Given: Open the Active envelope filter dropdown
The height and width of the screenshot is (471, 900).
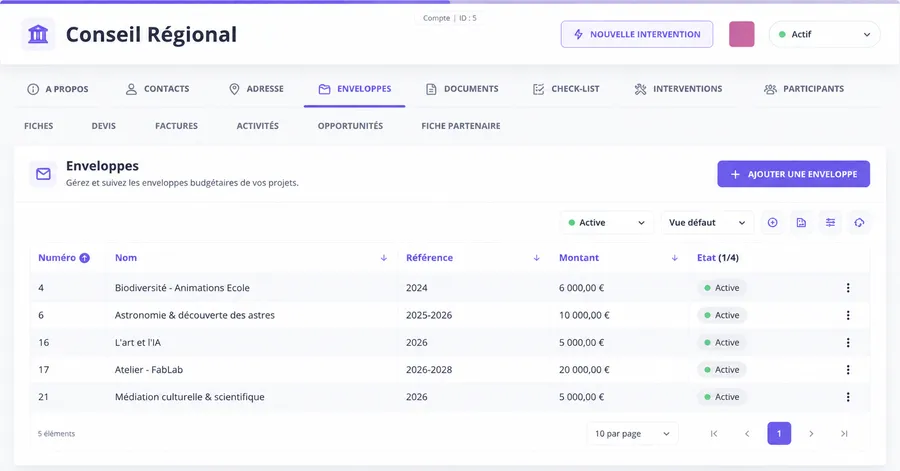Looking at the screenshot, I should (606, 223).
